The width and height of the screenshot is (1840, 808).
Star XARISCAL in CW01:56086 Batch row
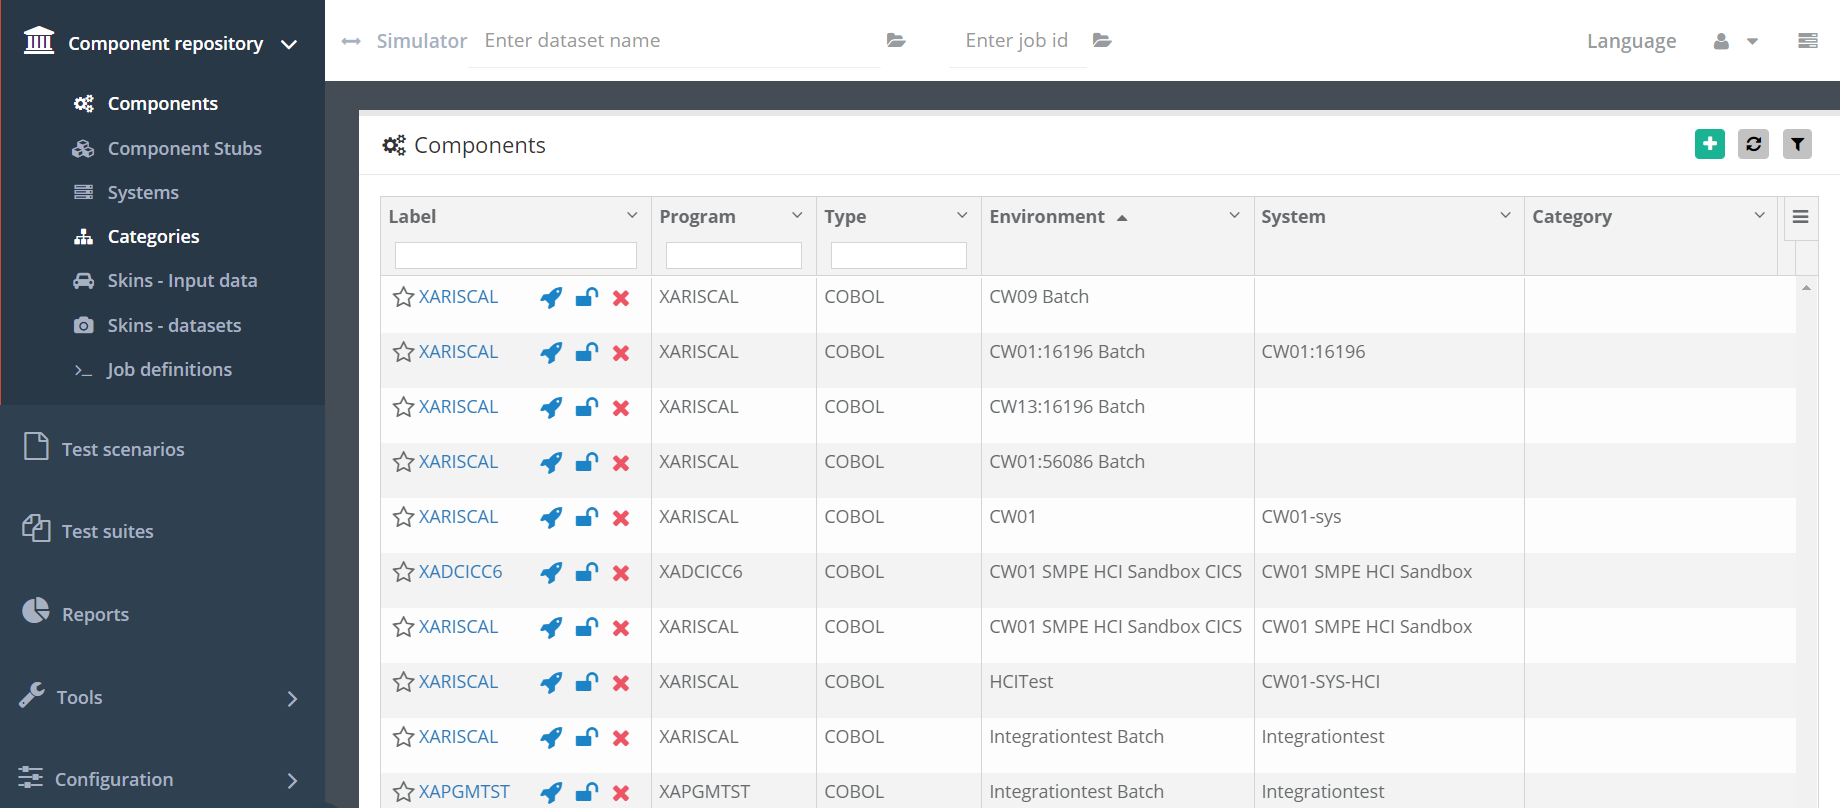403,462
